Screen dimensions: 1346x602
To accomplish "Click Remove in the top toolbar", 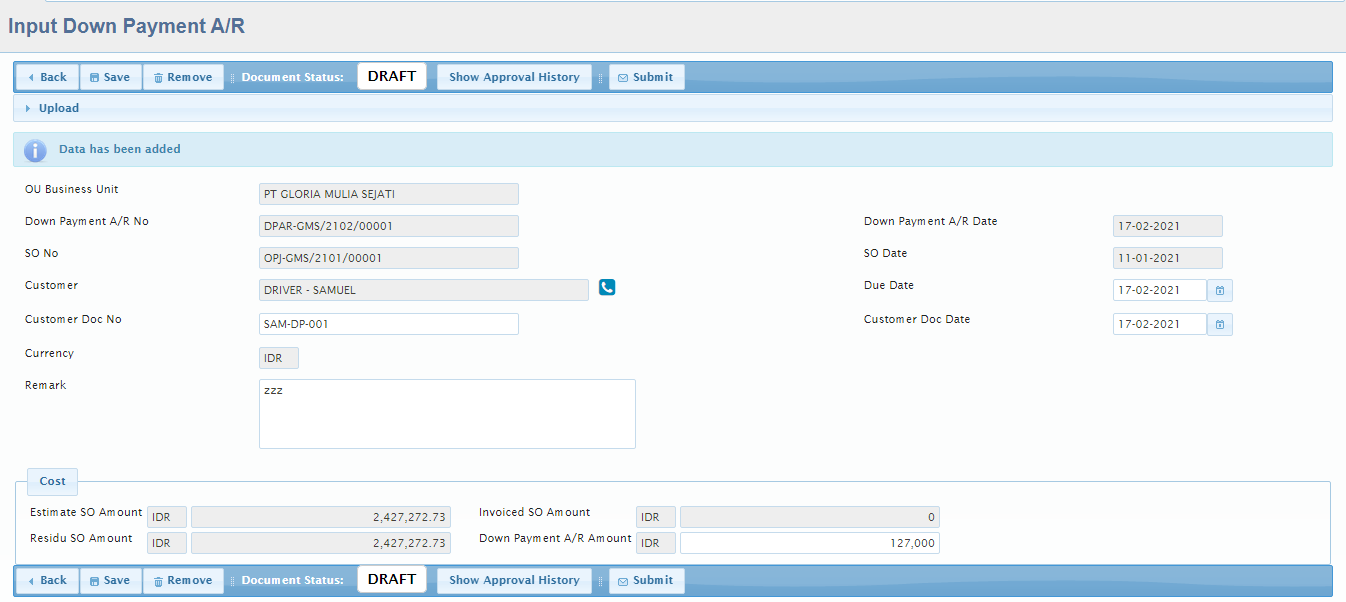I will (x=183, y=77).
